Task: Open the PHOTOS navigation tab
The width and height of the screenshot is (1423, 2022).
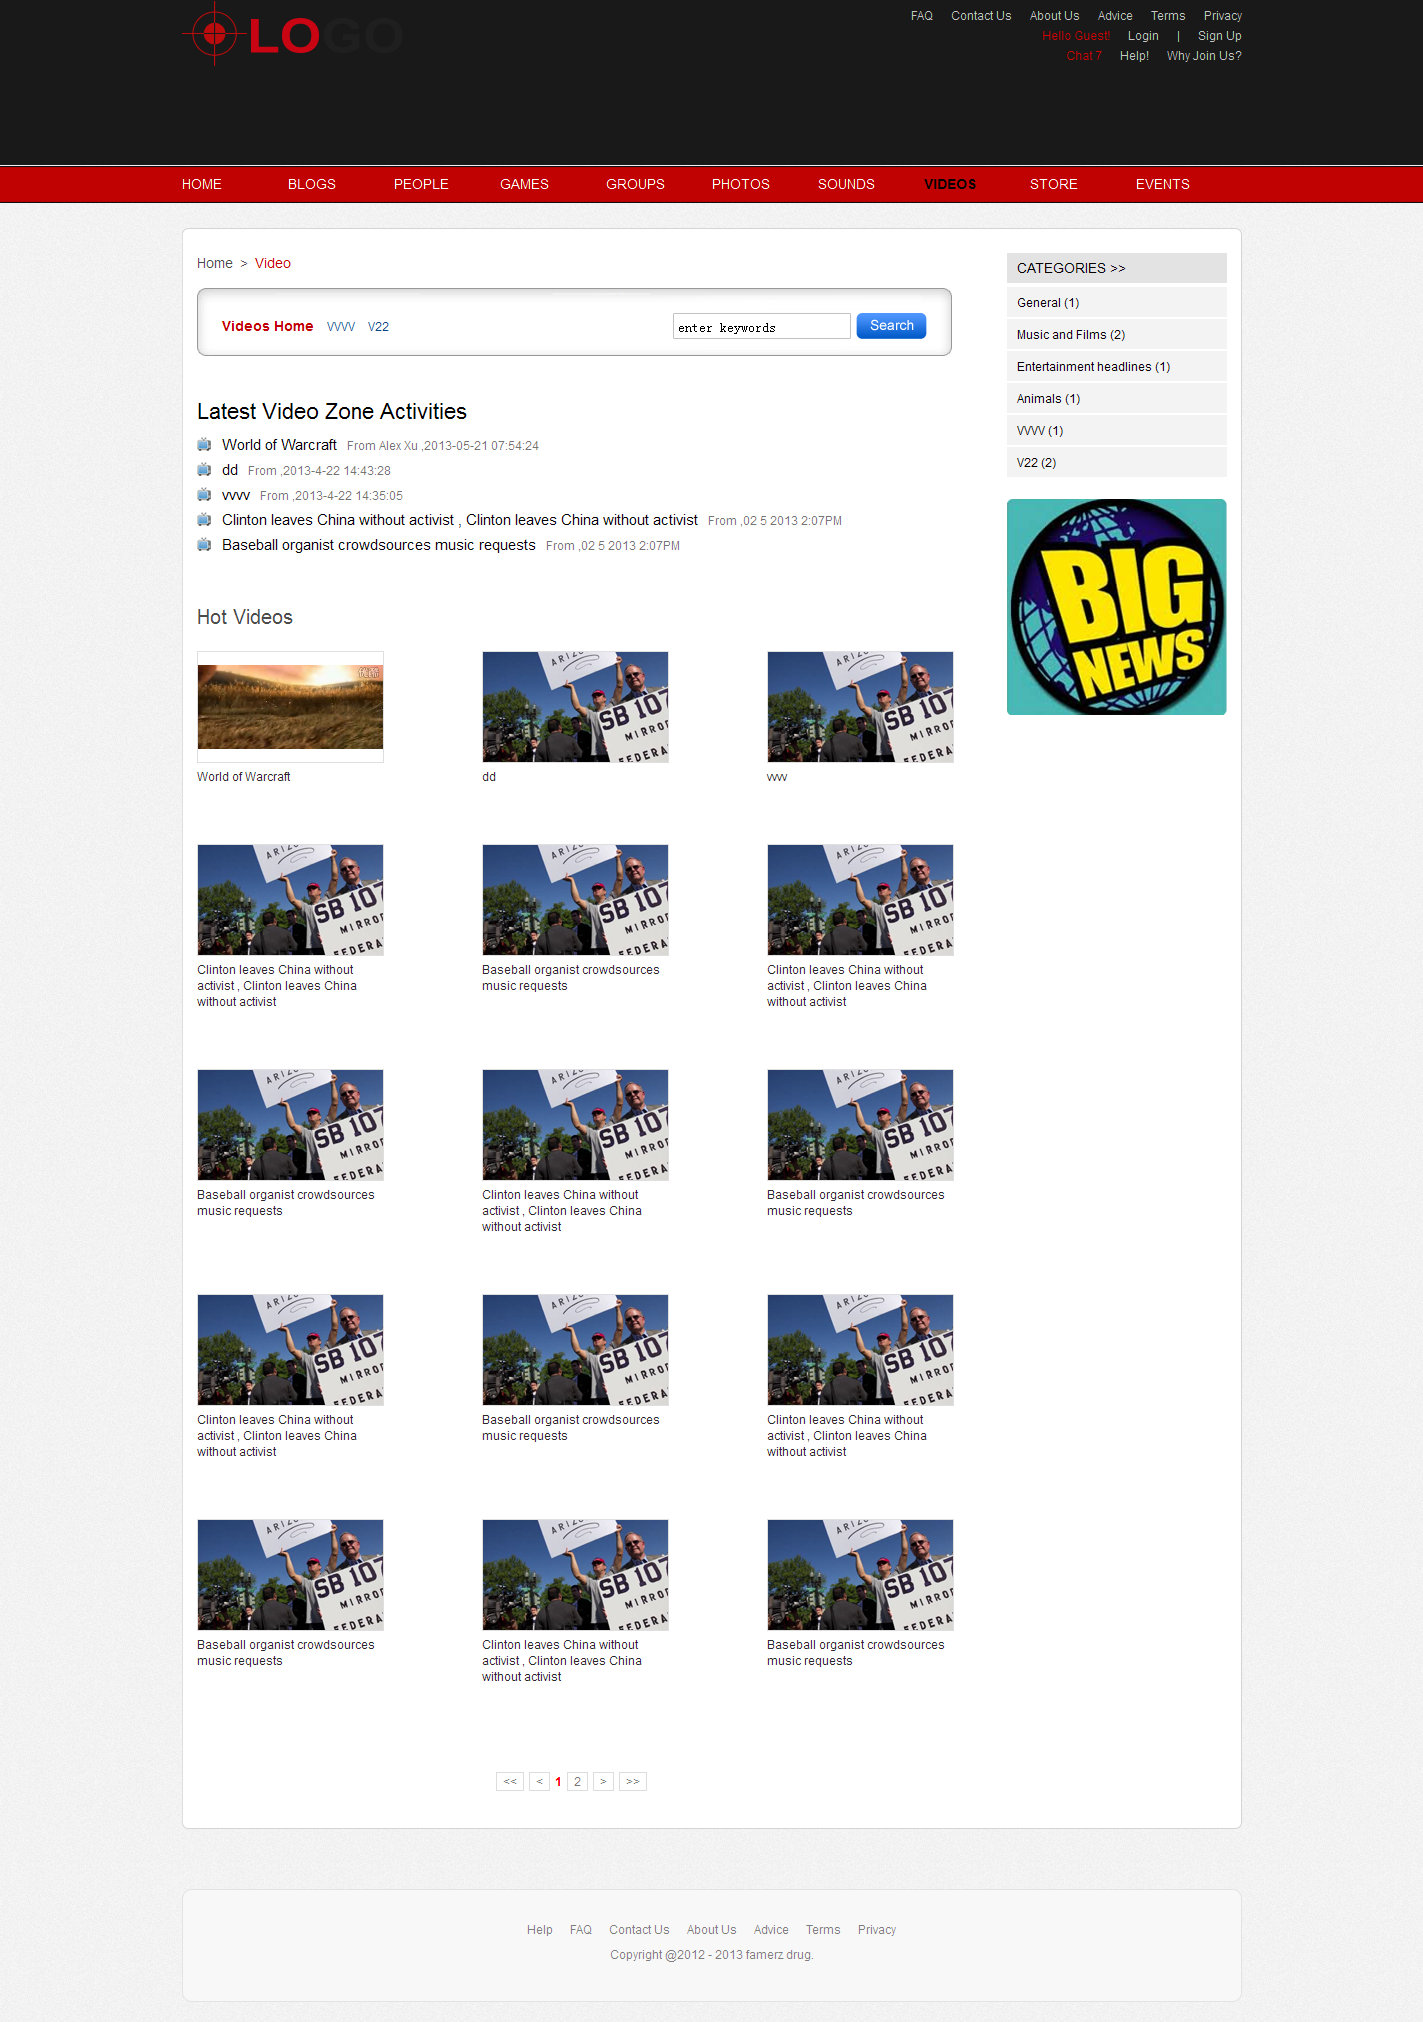Action: coord(741,184)
